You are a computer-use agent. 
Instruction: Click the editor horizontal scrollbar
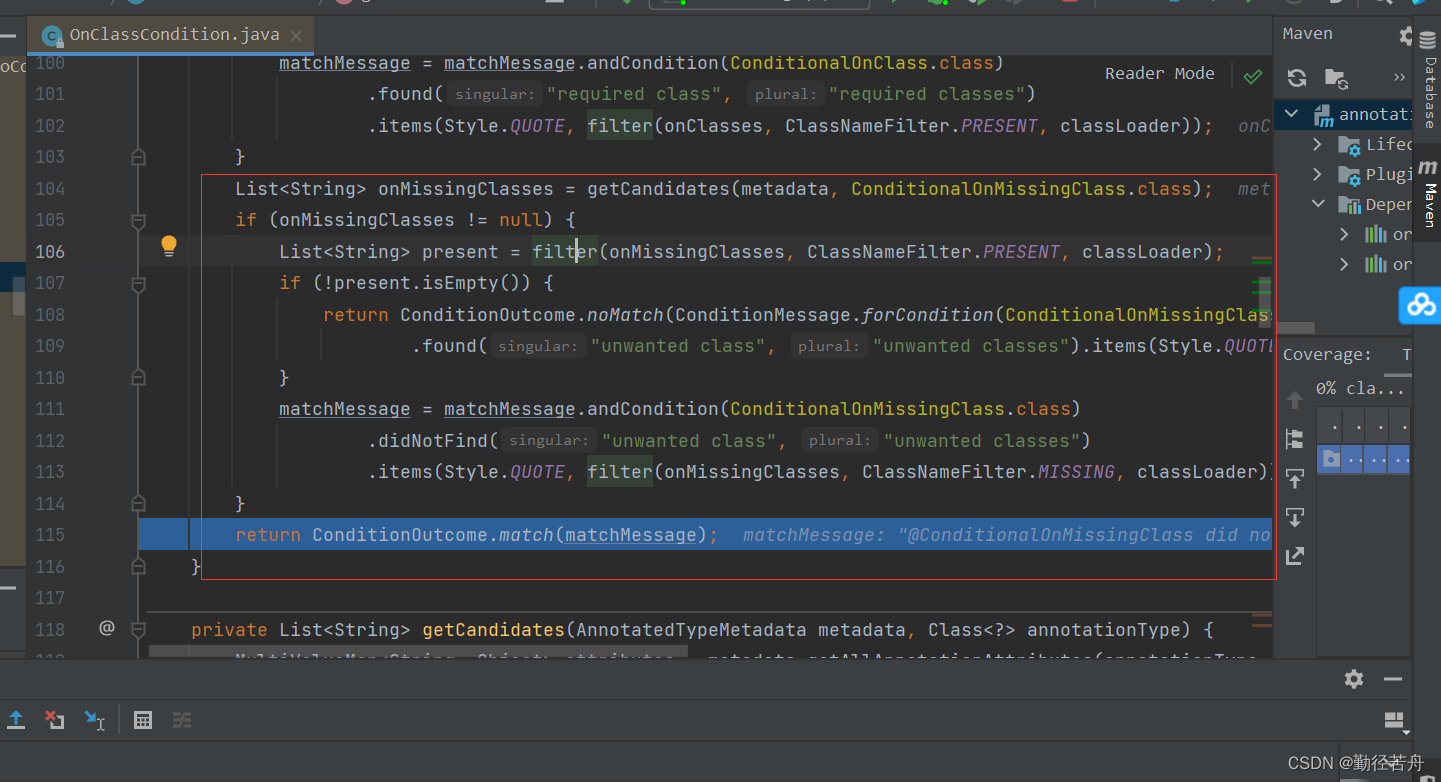(419, 651)
